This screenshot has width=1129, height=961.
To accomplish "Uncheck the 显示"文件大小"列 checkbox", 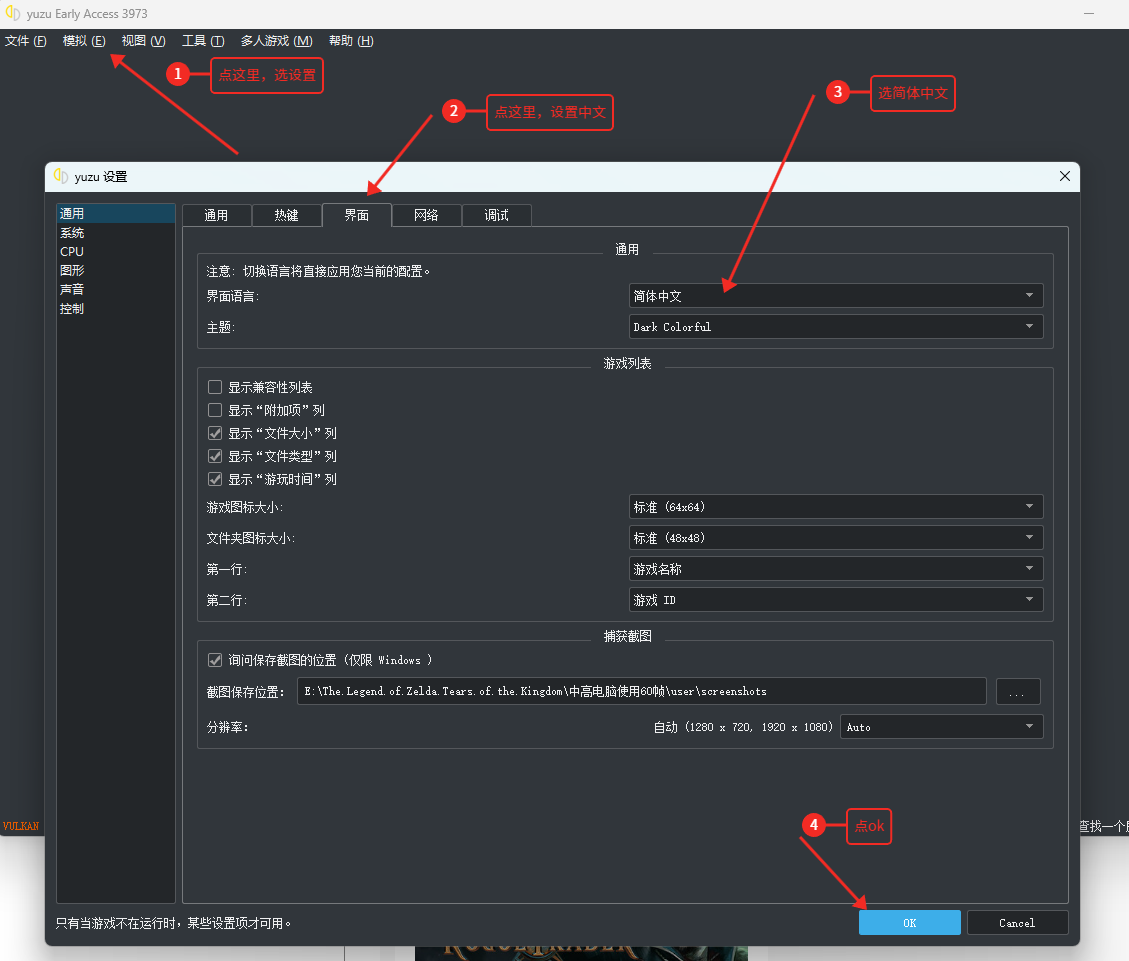I will pyautogui.click(x=215, y=433).
